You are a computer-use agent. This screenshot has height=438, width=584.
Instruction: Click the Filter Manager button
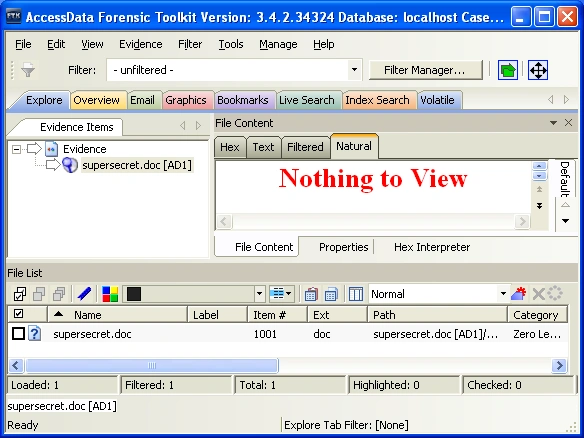pos(425,70)
